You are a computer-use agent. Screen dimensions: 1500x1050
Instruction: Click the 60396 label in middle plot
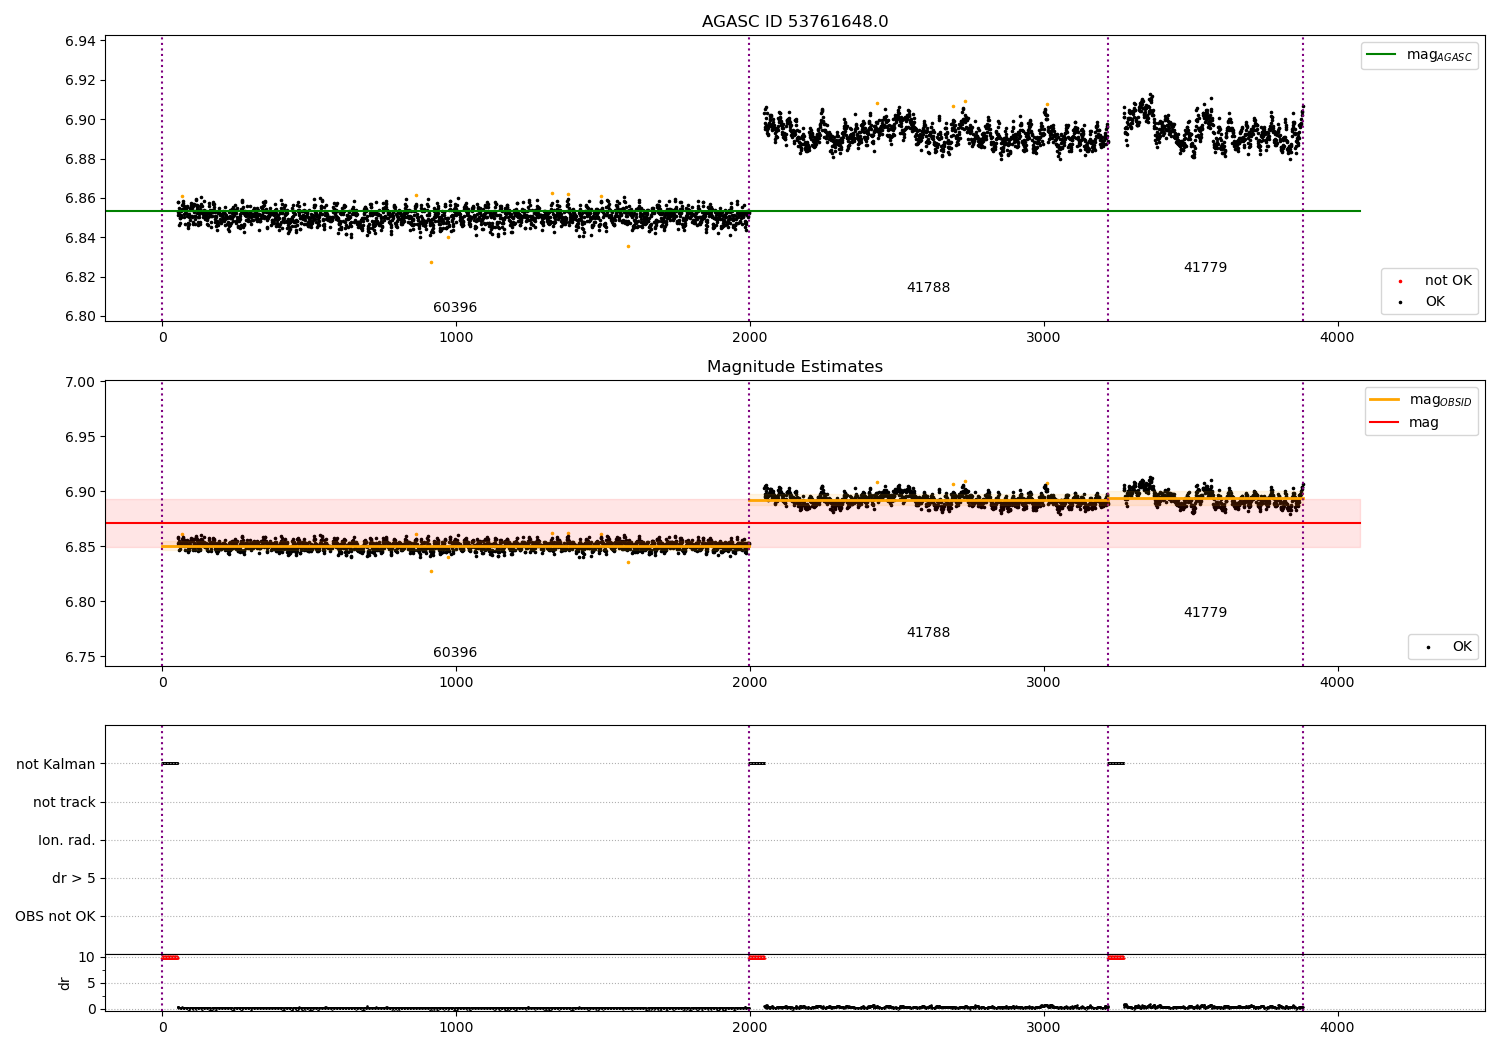455,653
